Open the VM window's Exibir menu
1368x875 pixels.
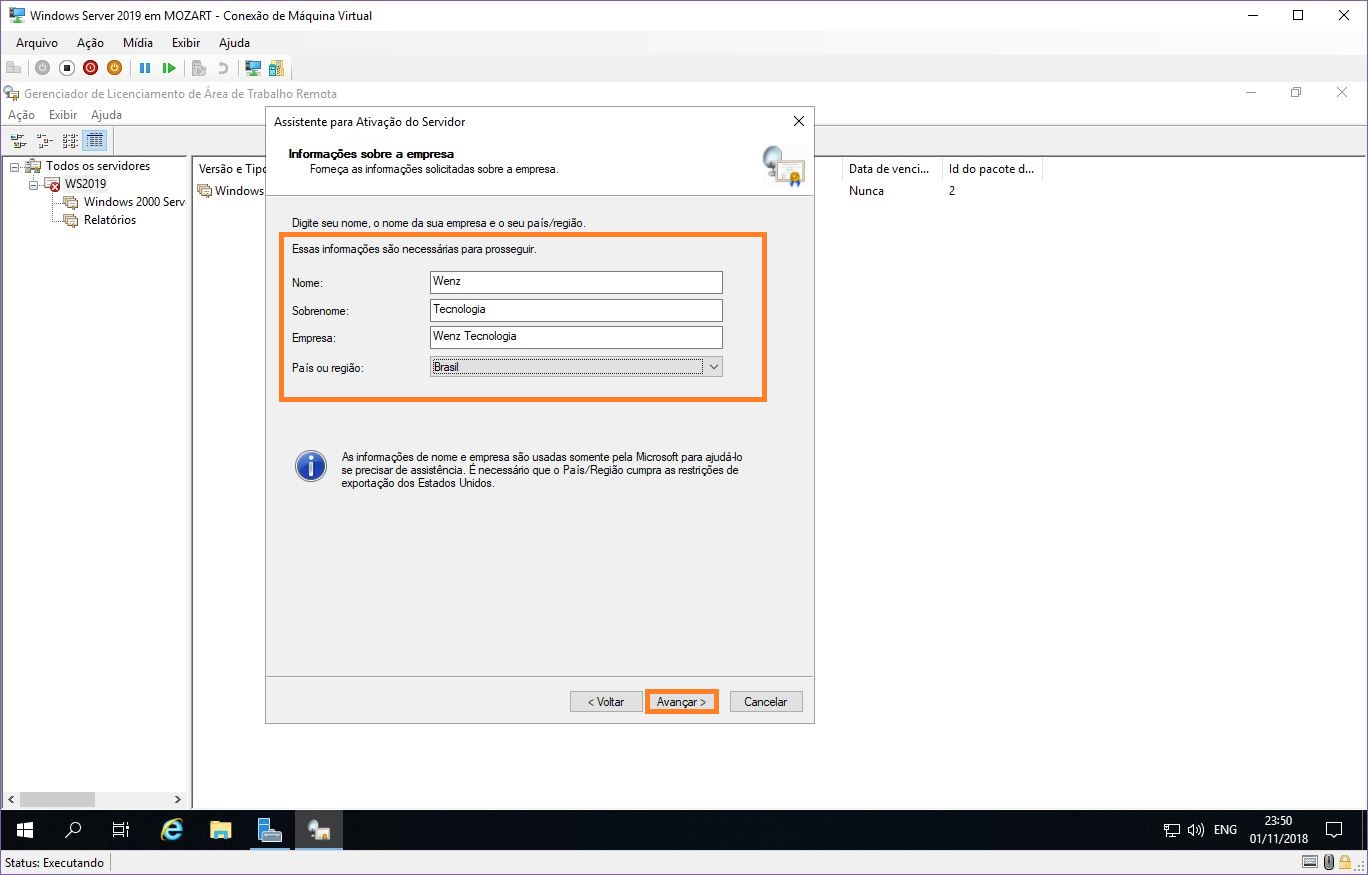coord(186,43)
